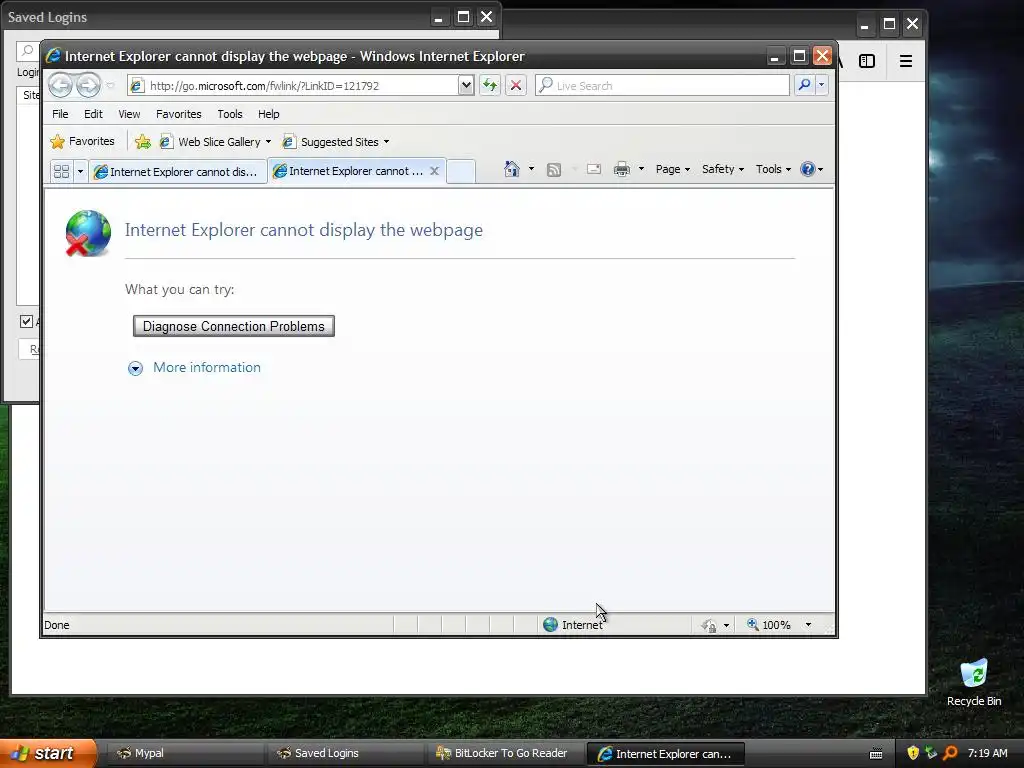The height and width of the screenshot is (768, 1024).
Task: Expand the address bar URL dropdown
Action: pyautogui.click(x=466, y=85)
